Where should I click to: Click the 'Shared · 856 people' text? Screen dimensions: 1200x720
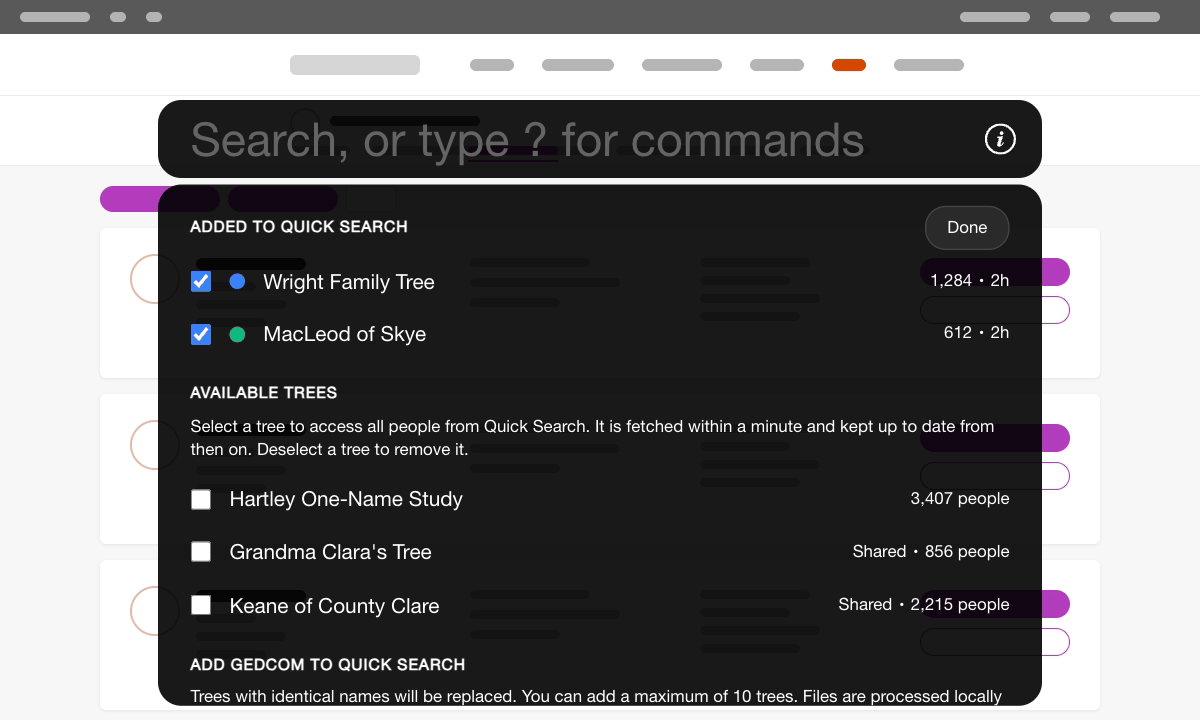coord(931,551)
